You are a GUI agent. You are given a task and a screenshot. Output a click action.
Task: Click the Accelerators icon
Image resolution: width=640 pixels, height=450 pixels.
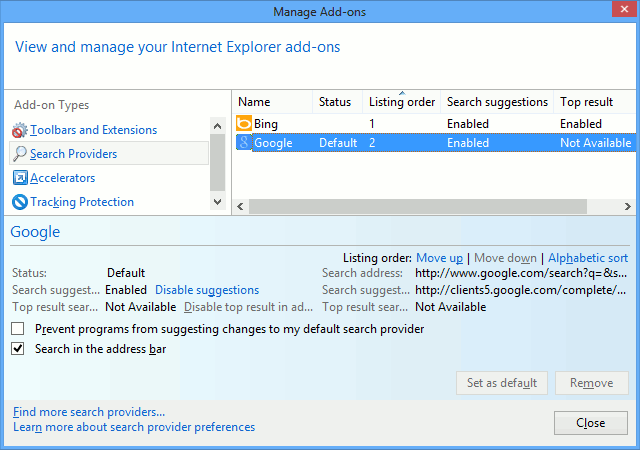pyautogui.click(x=19, y=178)
